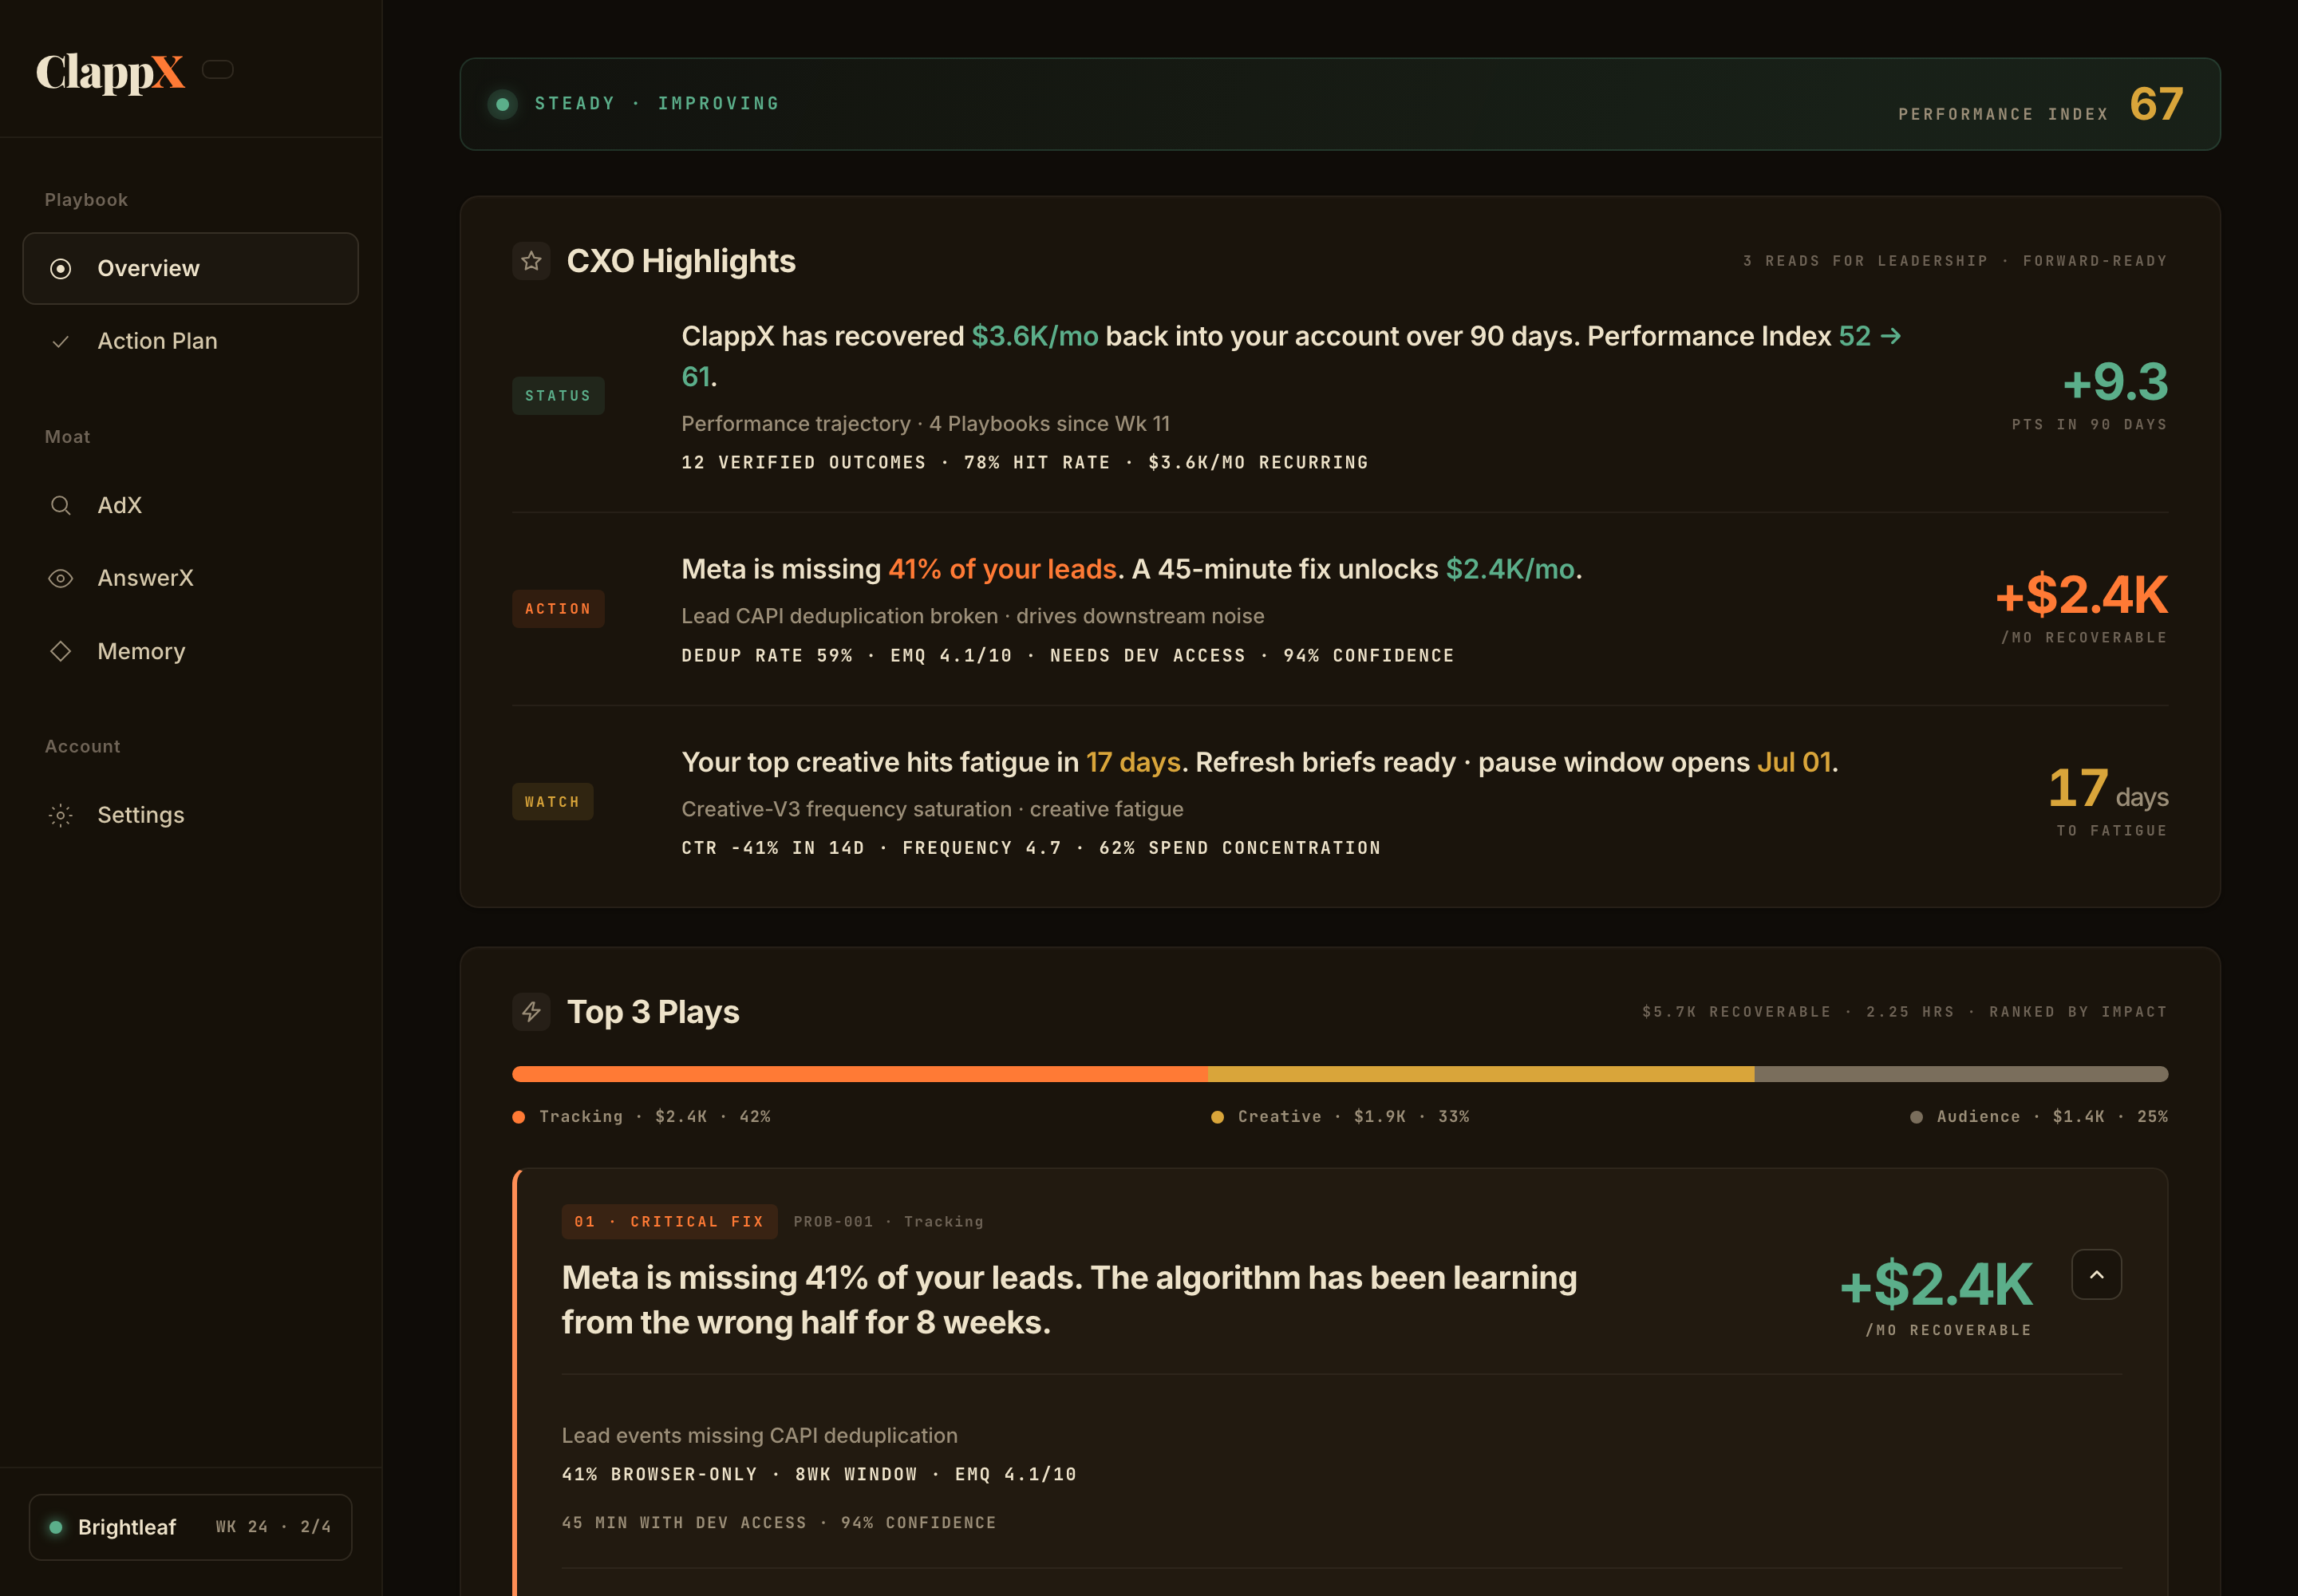Click DEDUP RATE 59% stats line
Screen dimensions: 2298x1596
1068,656
